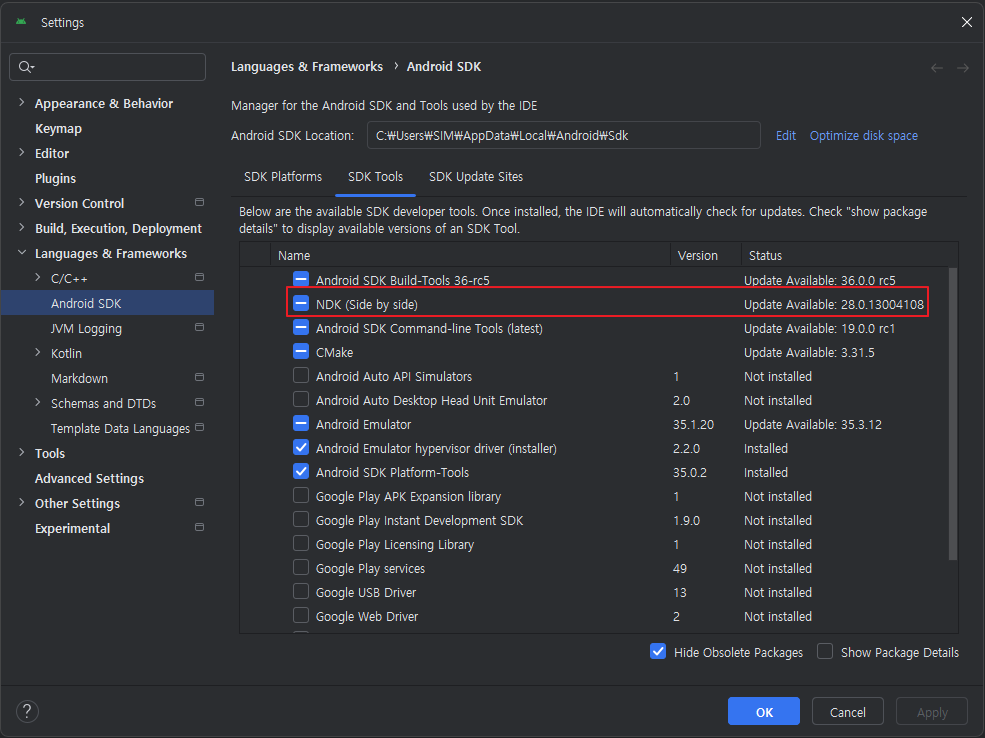Check Google Play APK Expansion library
This screenshot has width=985, height=738.
(301, 495)
